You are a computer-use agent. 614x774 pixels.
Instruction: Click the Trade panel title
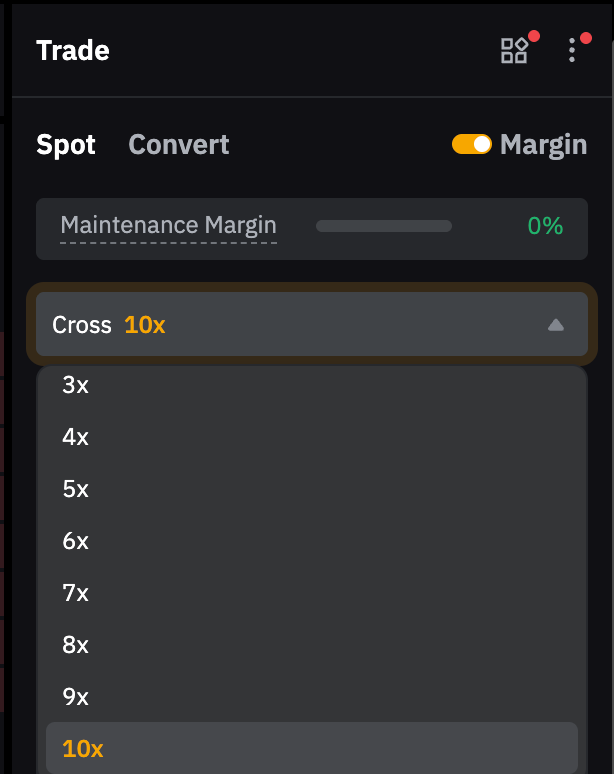[x=73, y=51]
